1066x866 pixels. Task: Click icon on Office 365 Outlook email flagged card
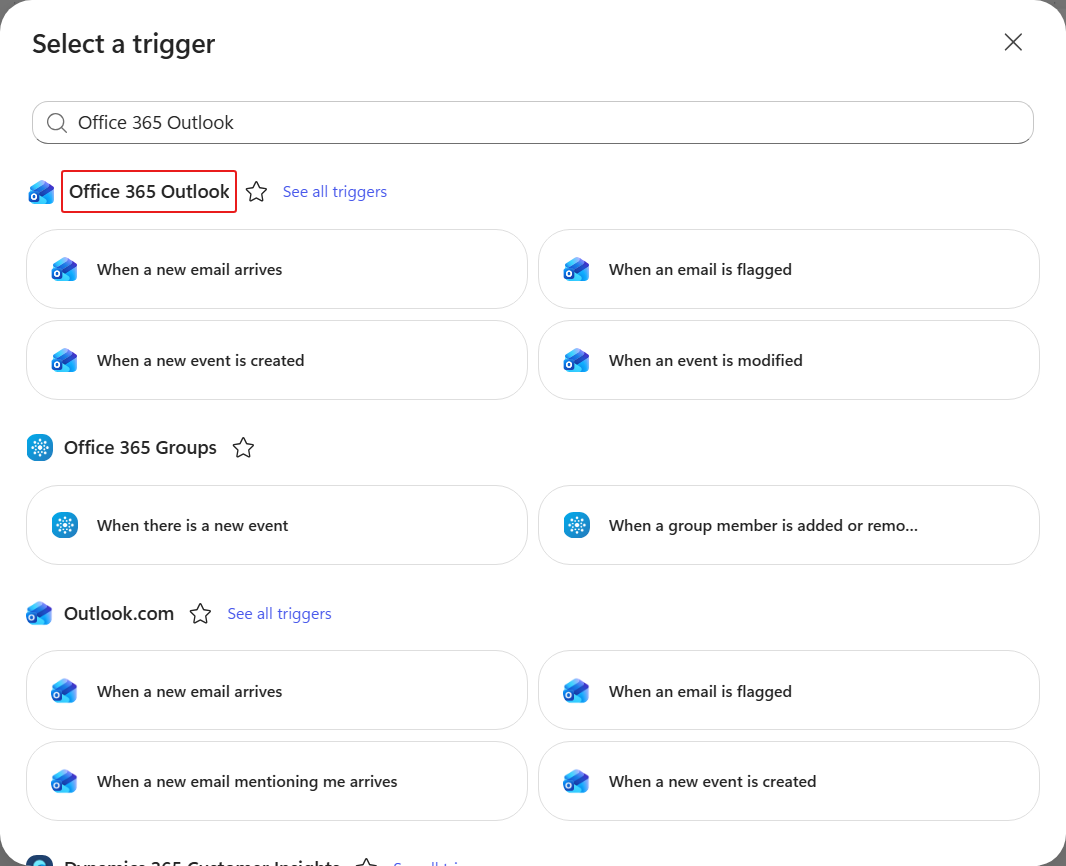pos(577,269)
